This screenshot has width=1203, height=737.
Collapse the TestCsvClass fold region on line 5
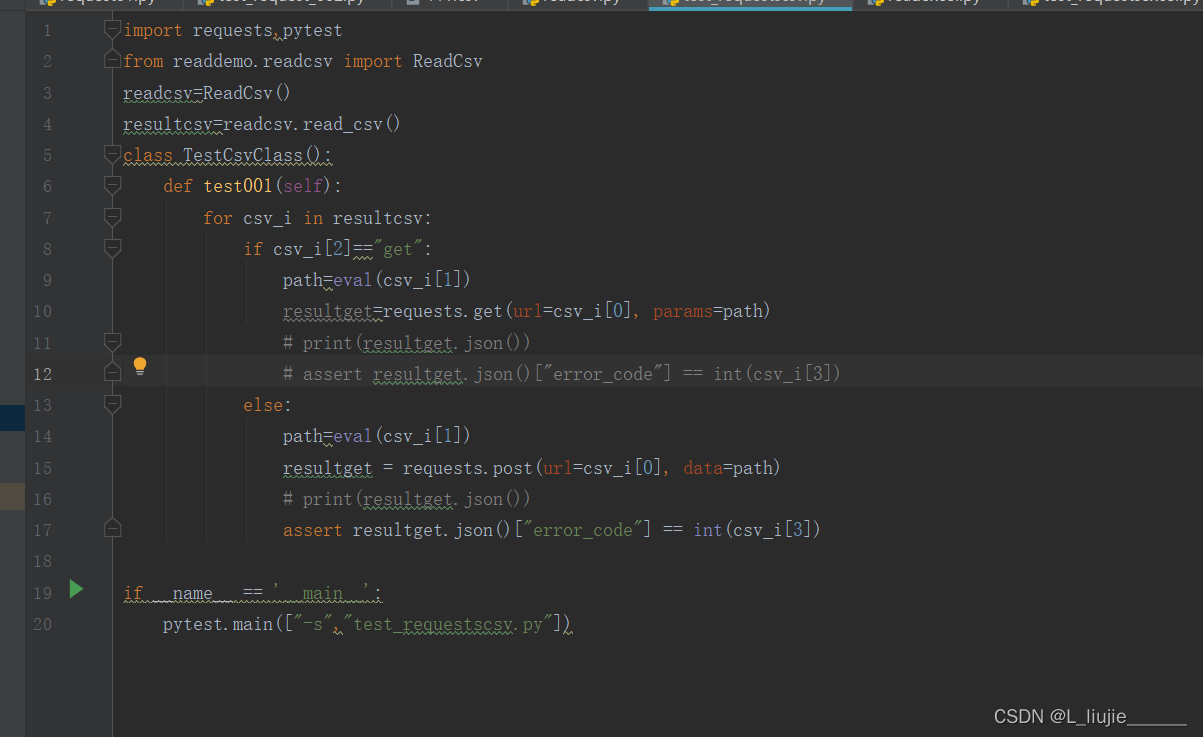111,155
